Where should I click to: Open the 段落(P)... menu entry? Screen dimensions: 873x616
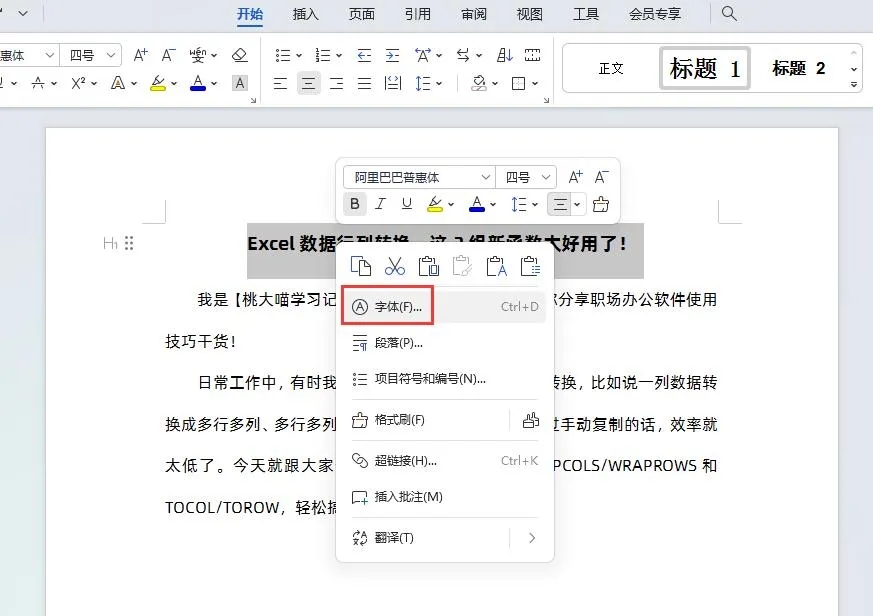pos(444,343)
